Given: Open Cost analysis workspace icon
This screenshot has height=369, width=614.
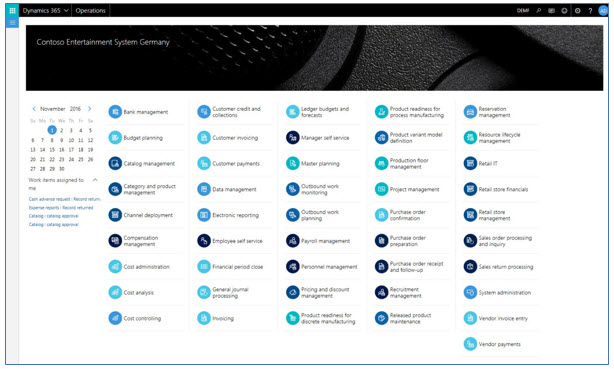Looking at the screenshot, I should point(115,293).
